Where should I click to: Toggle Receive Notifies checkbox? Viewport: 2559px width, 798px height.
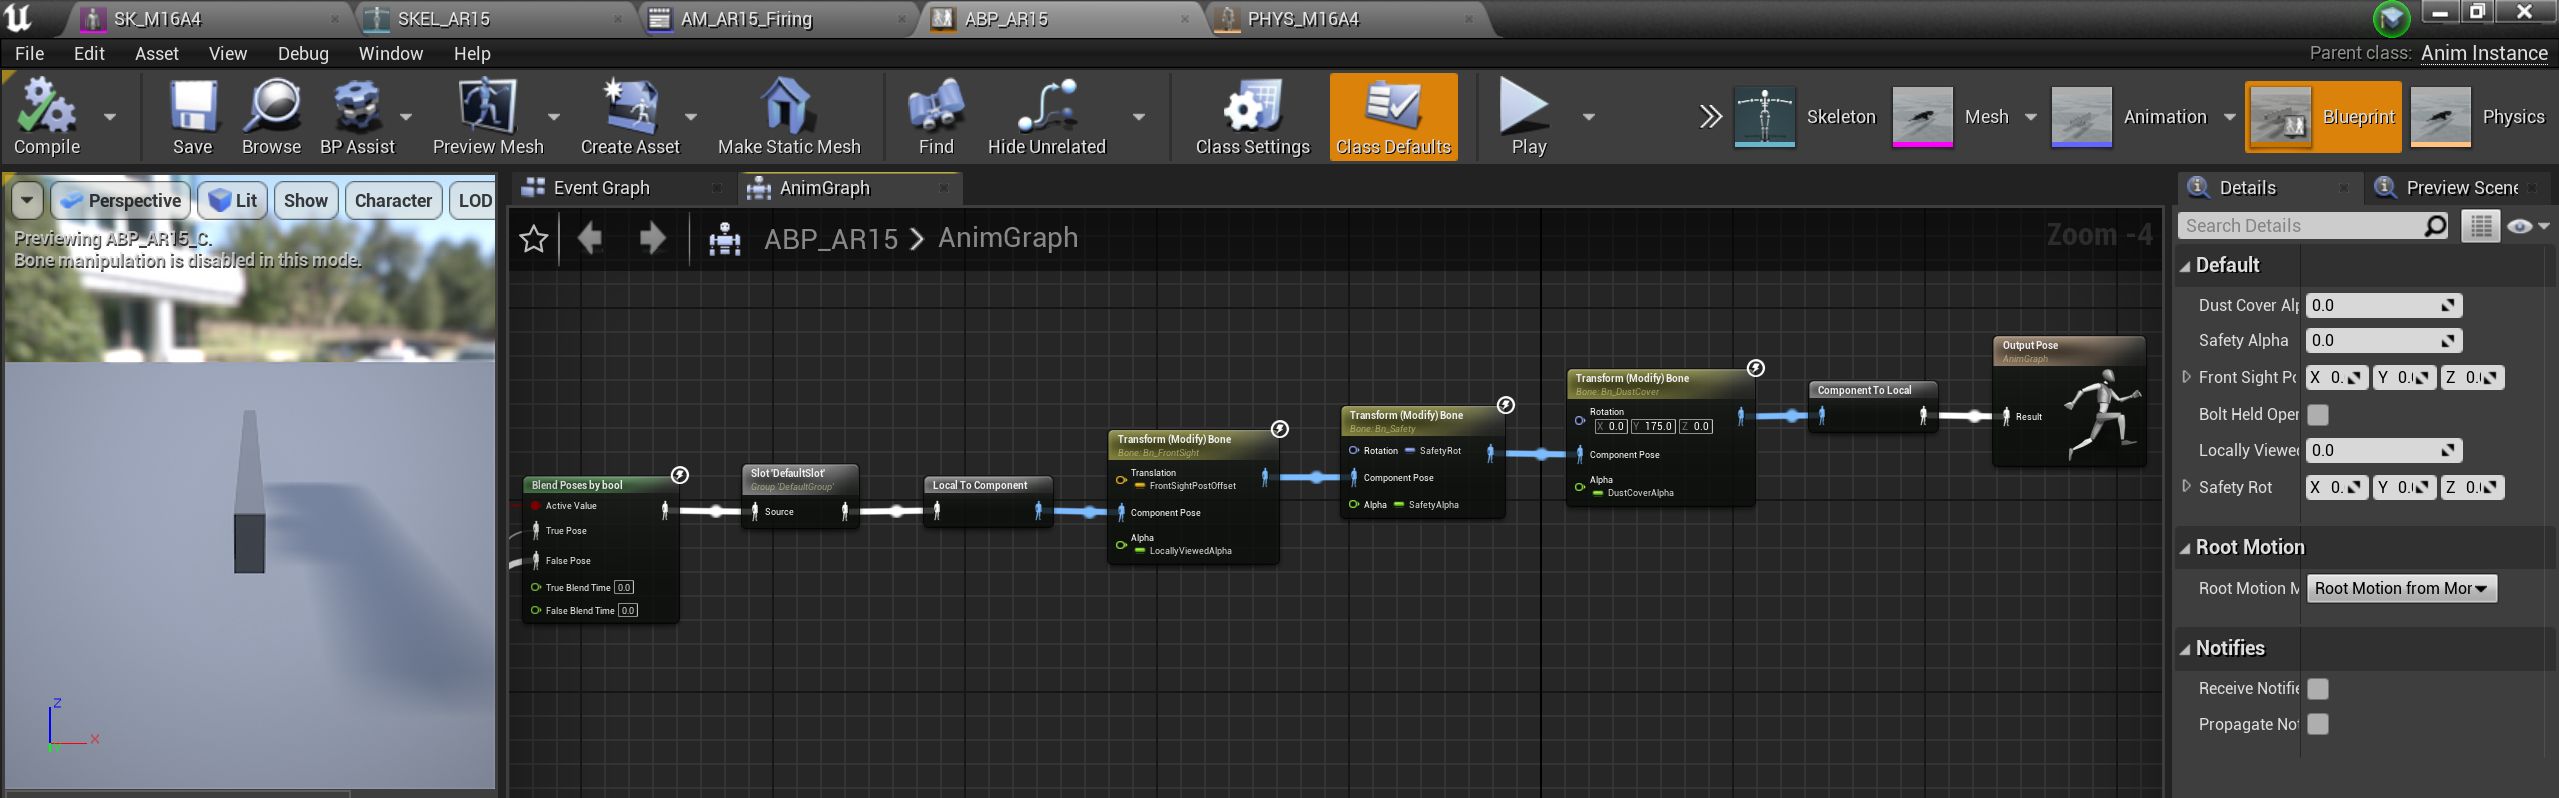click(x=2318, y=689)
